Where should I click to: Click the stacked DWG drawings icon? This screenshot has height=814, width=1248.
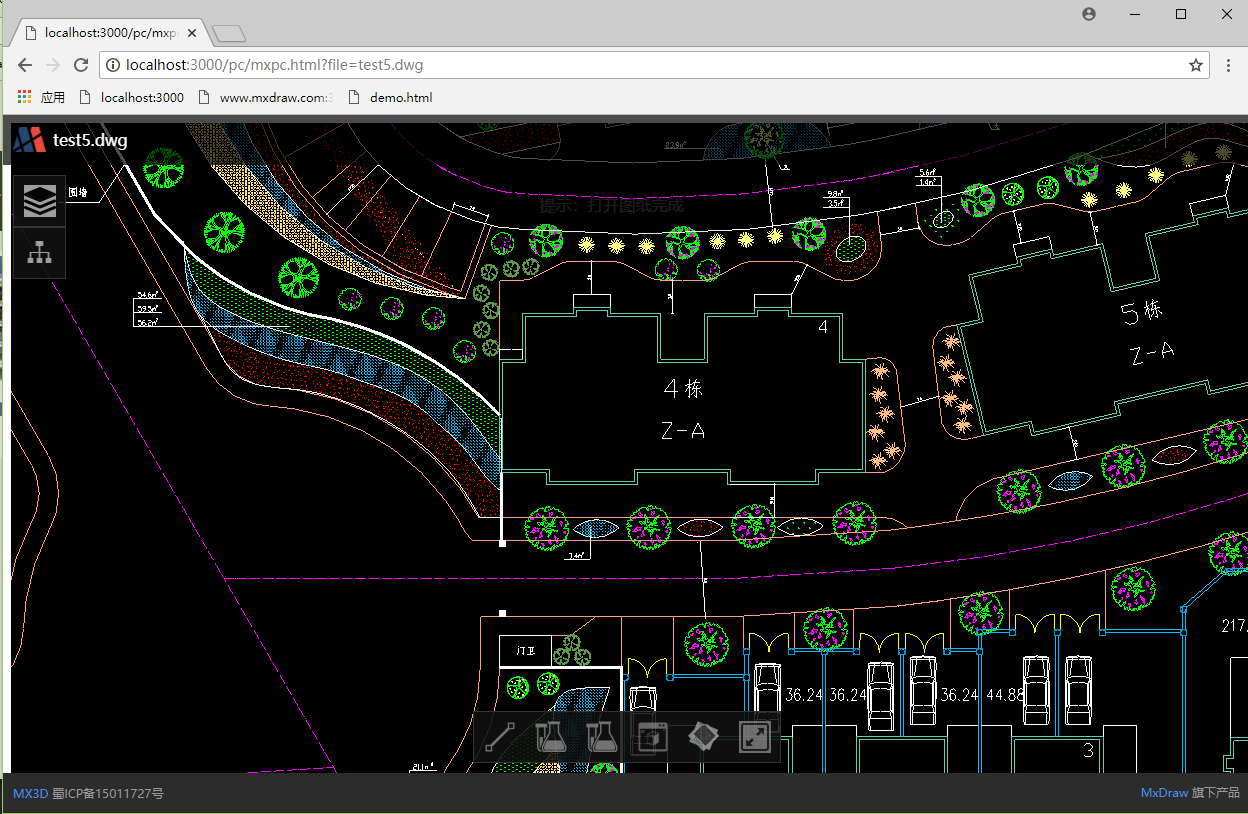(x=704, y=738)
